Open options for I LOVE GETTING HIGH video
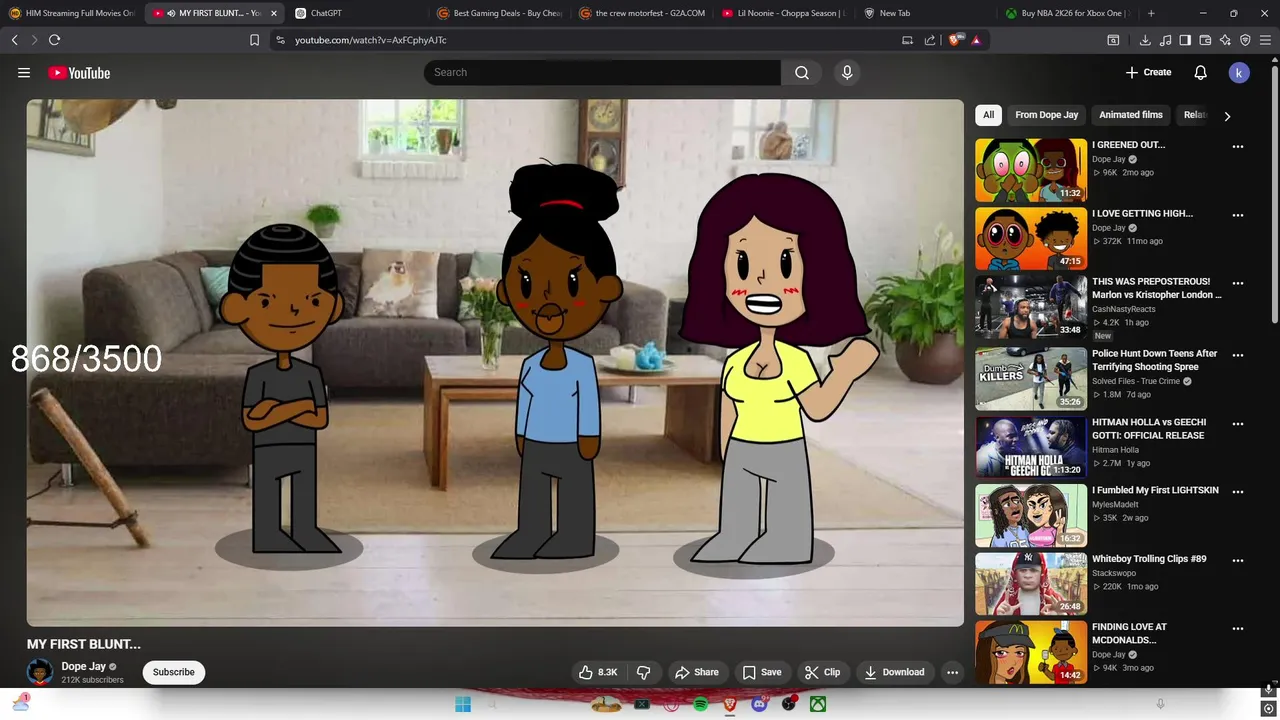1280x720 pixels. point(1238,215)
